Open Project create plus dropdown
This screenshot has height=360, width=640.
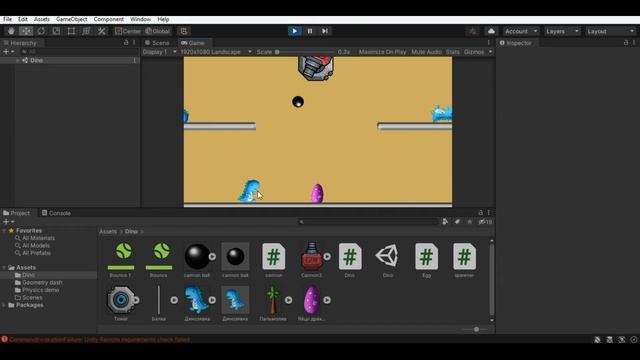(x=8, y=222)
